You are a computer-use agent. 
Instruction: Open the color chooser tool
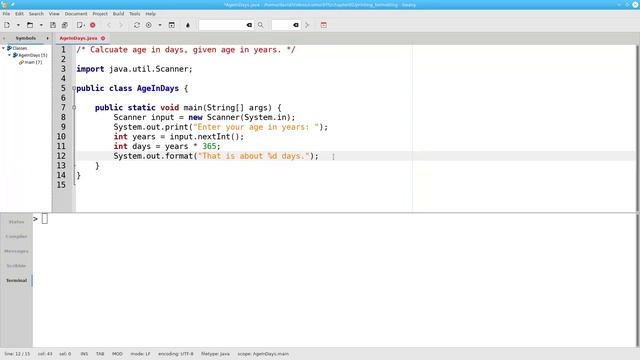pos(188,25)
